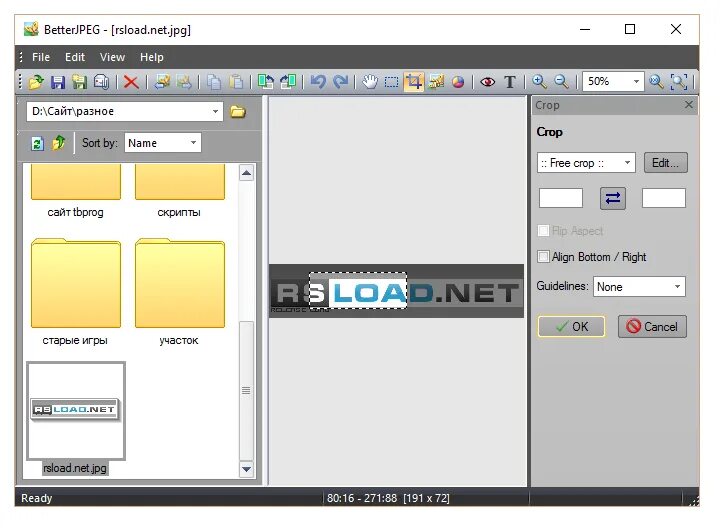The image size is (721, 532).
Task: Click the Ready status bar text
Action: point(37,498)
